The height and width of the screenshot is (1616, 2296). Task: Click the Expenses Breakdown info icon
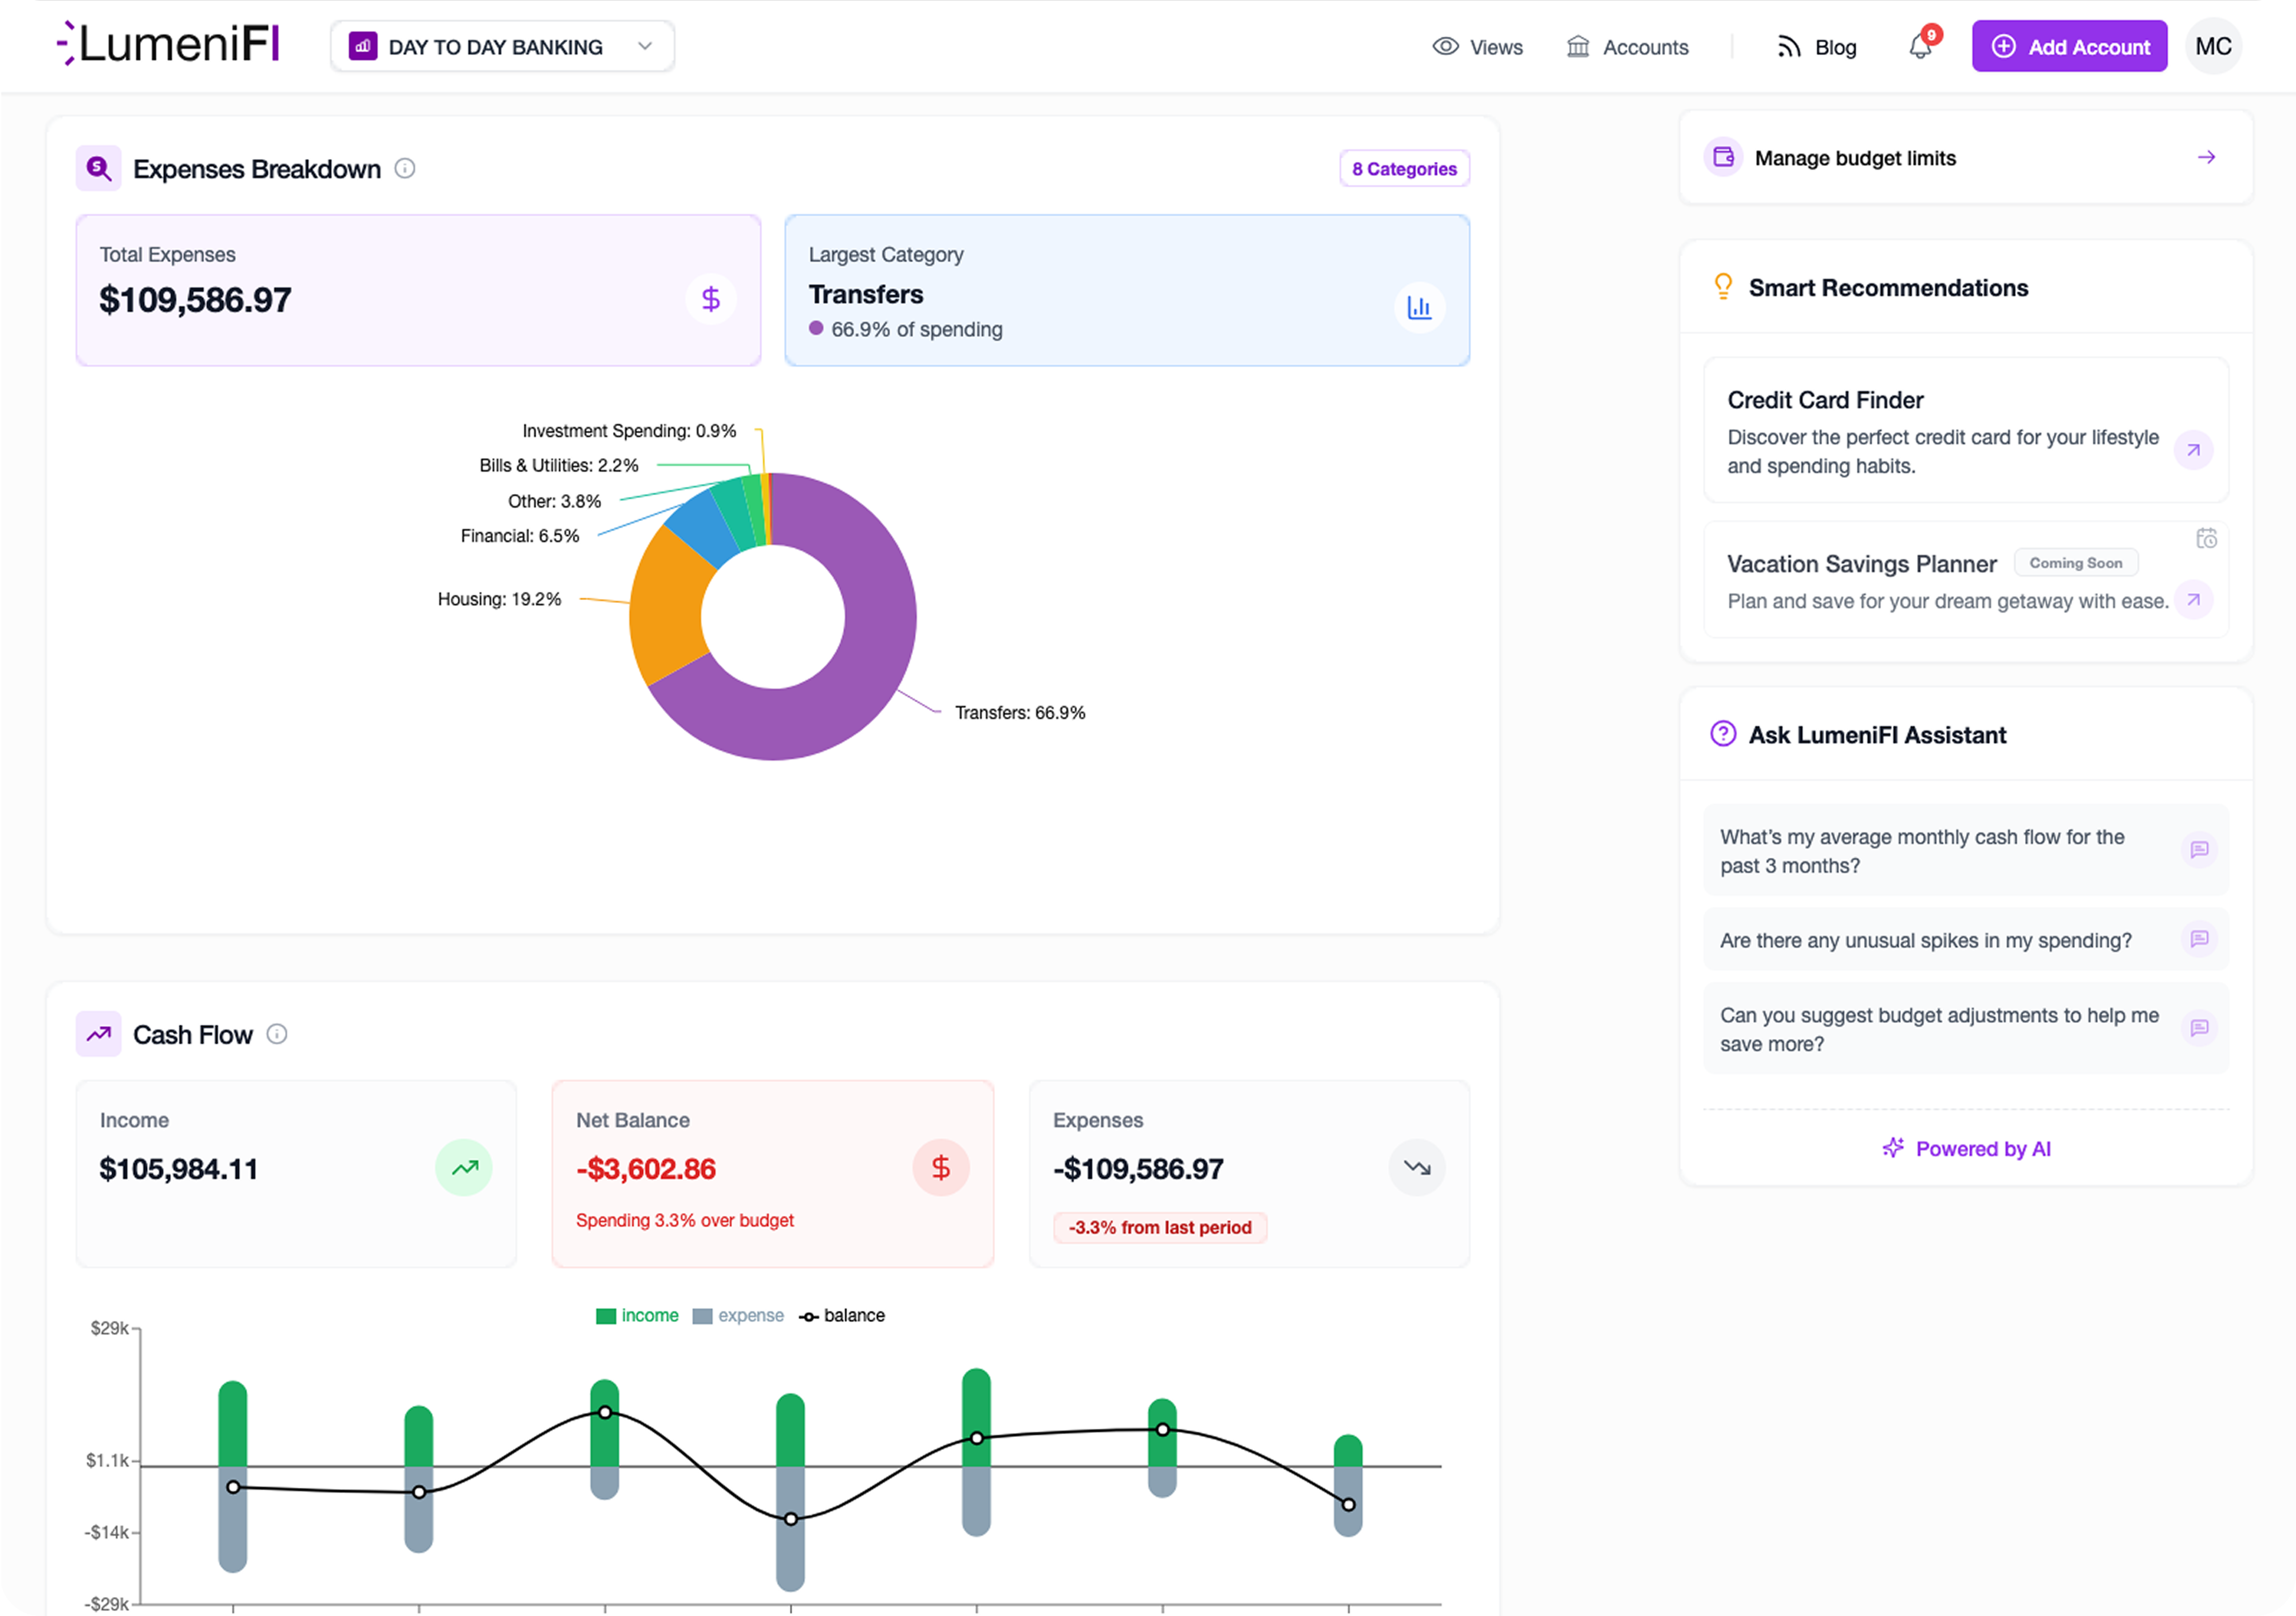tap(404, 169)
